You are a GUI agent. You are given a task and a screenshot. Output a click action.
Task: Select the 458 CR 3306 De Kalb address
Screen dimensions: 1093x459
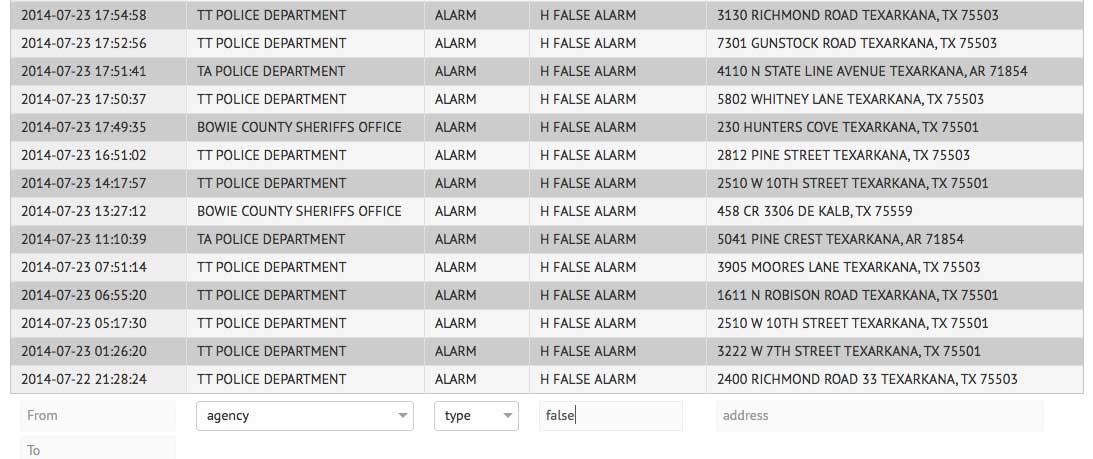click(814, 212)
